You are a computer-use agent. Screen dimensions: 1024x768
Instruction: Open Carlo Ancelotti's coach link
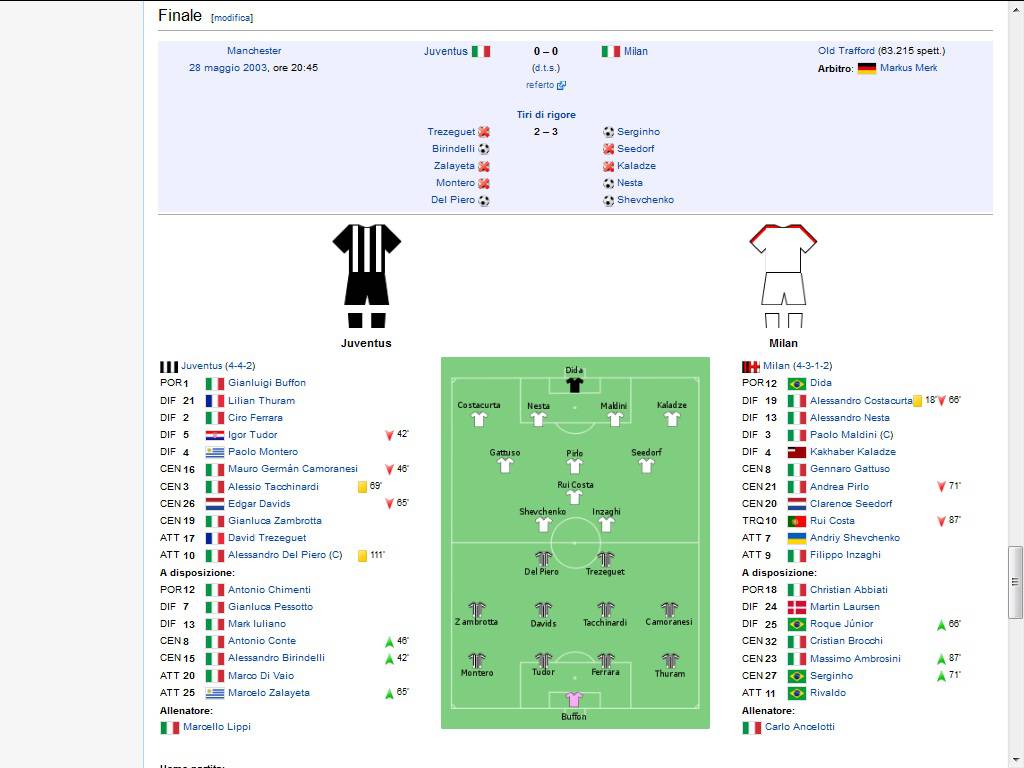799,727
